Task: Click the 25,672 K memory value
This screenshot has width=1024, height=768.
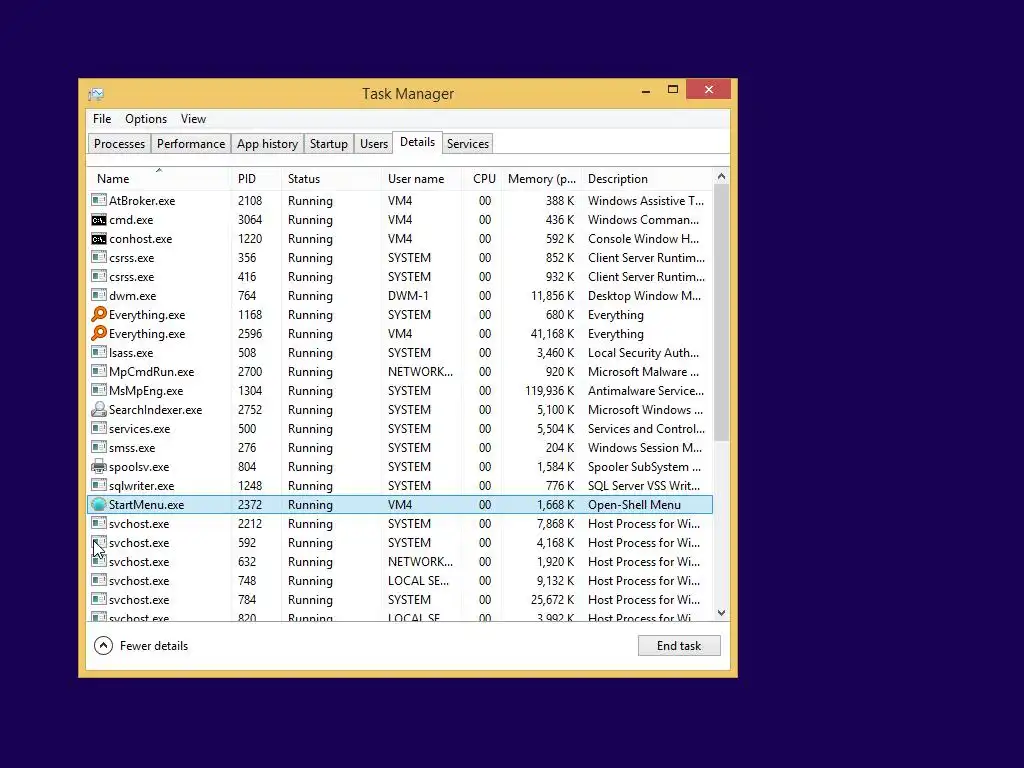Action: point(552,600)
